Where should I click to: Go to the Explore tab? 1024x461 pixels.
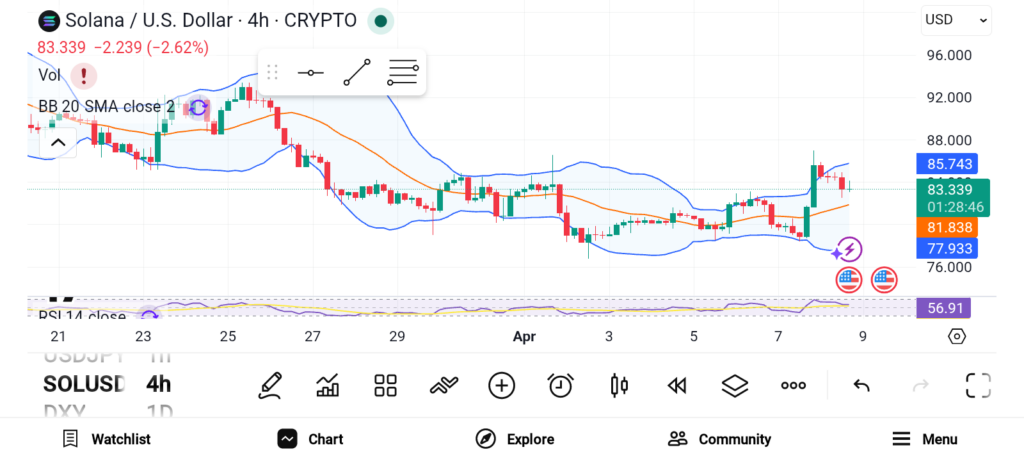pyautogui.click(x=515, y=439)
